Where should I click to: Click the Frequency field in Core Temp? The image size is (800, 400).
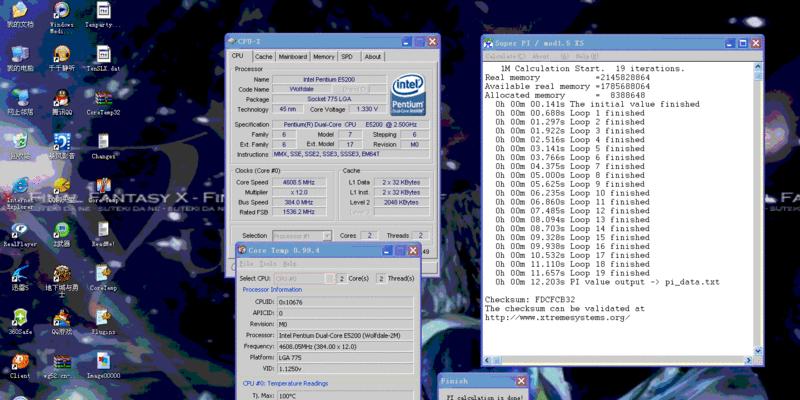pyautogui.click(x=345, y=346)
